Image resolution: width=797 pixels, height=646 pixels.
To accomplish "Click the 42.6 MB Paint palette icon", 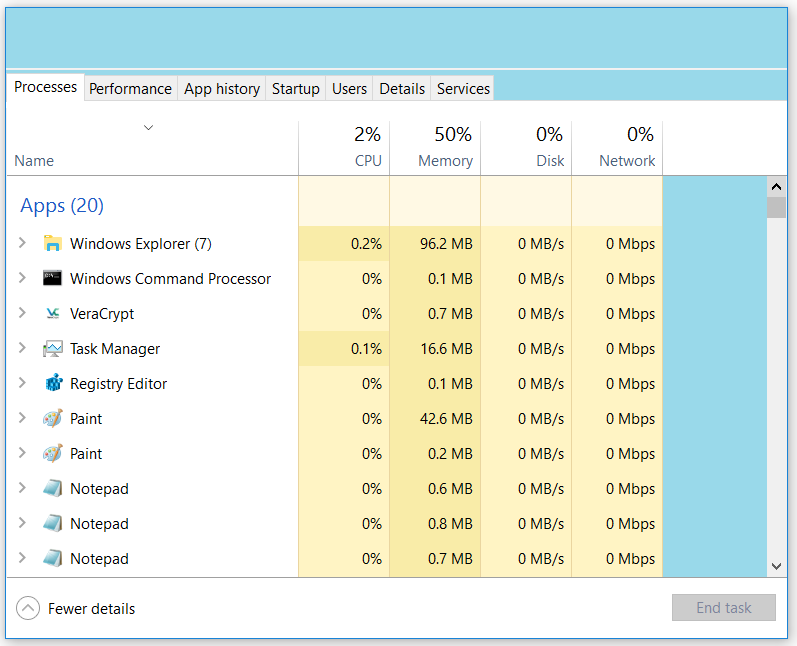I will pyautogui.click(x=53, y=418).
